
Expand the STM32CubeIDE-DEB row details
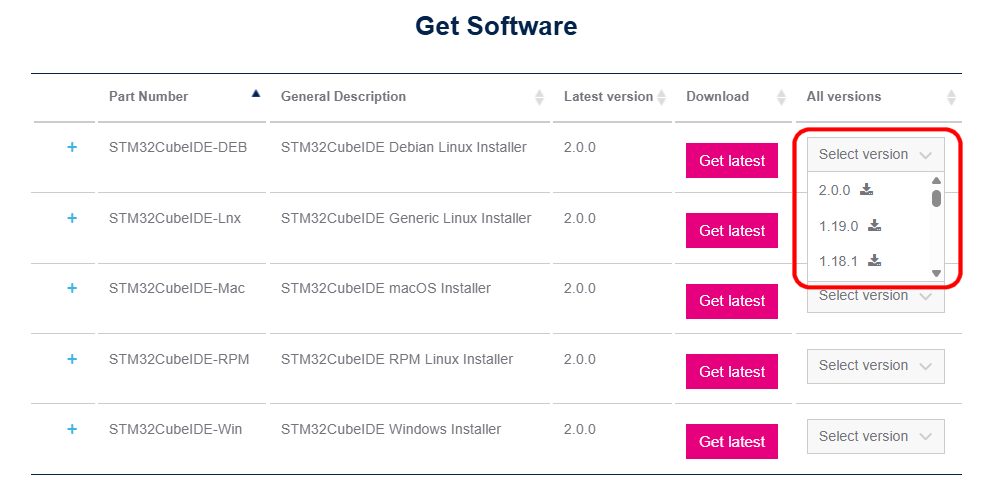(x=72, y=147)
